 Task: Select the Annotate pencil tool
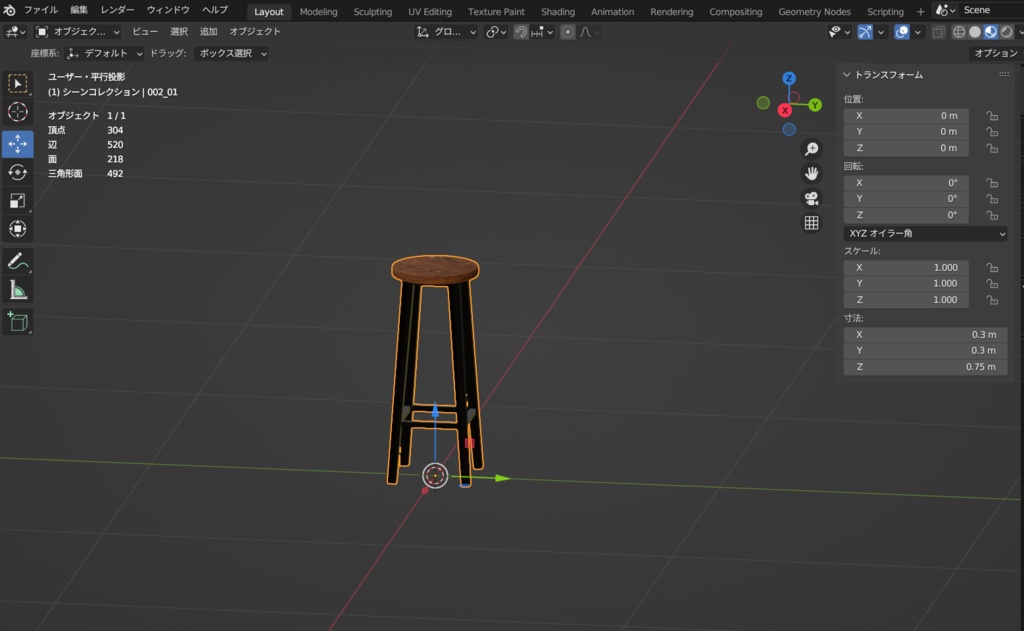pyautogui.click(x=18, y=261)
